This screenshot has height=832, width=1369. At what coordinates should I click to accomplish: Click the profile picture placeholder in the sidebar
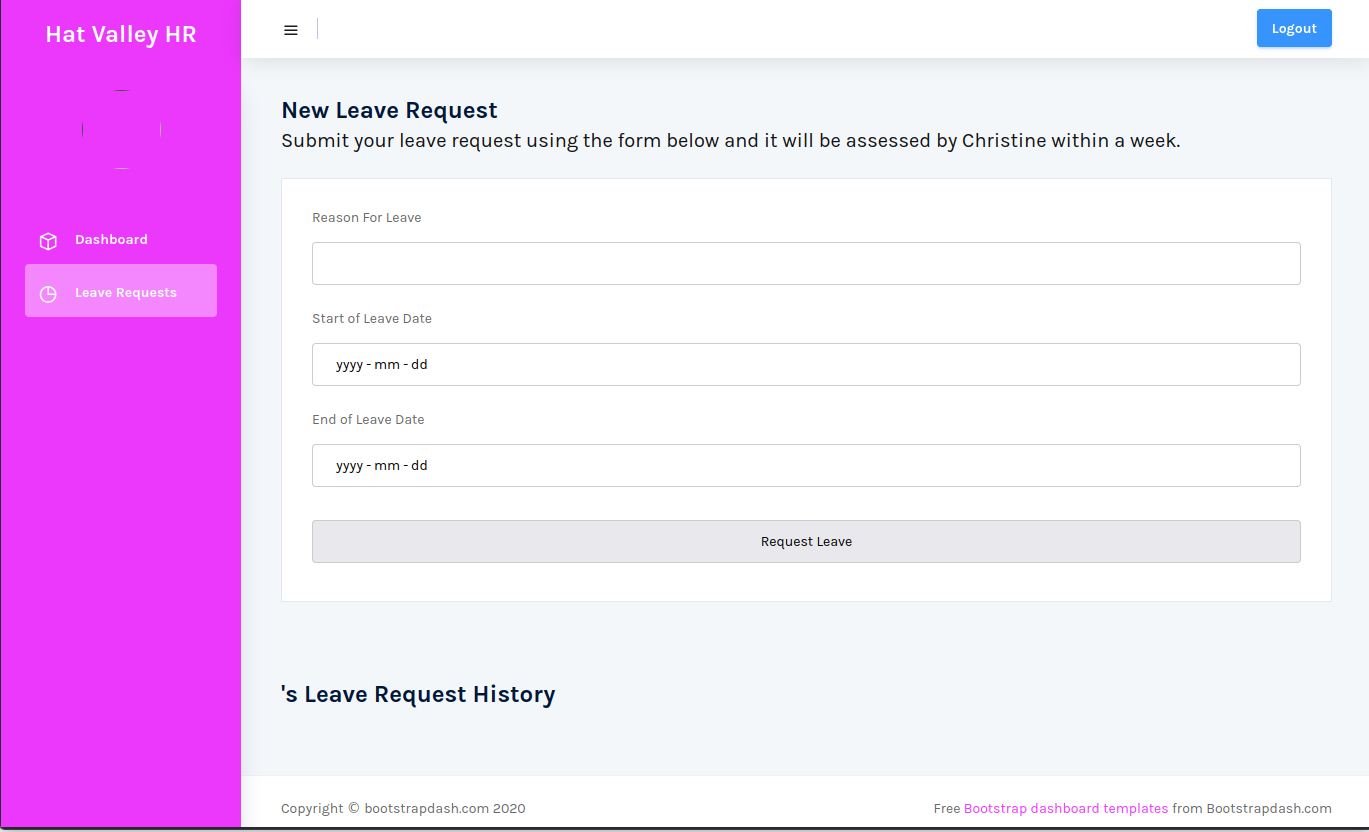coord(121,130)
